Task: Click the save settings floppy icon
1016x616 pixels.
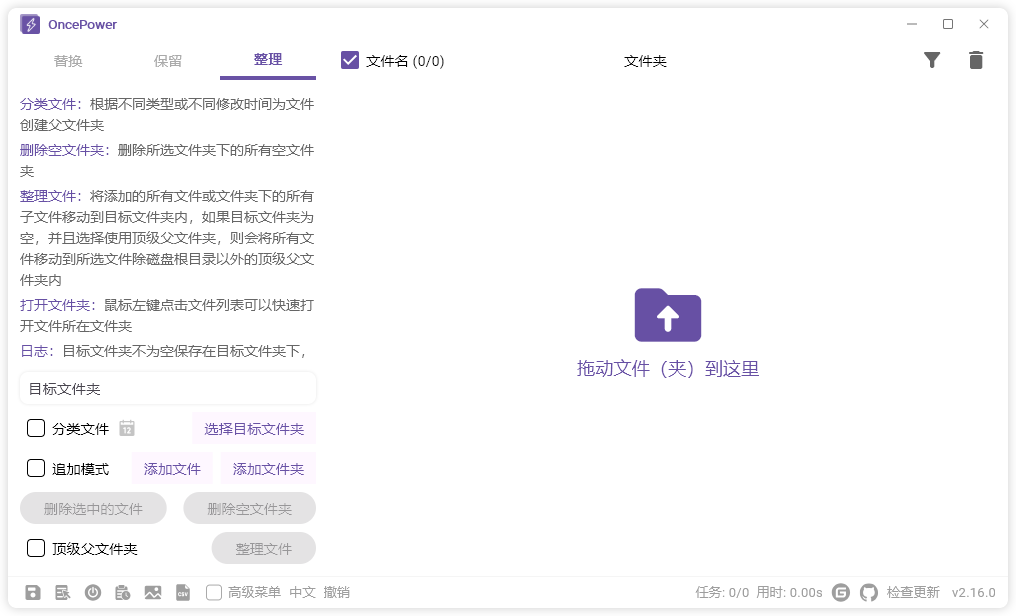Action: click(33, 592)
